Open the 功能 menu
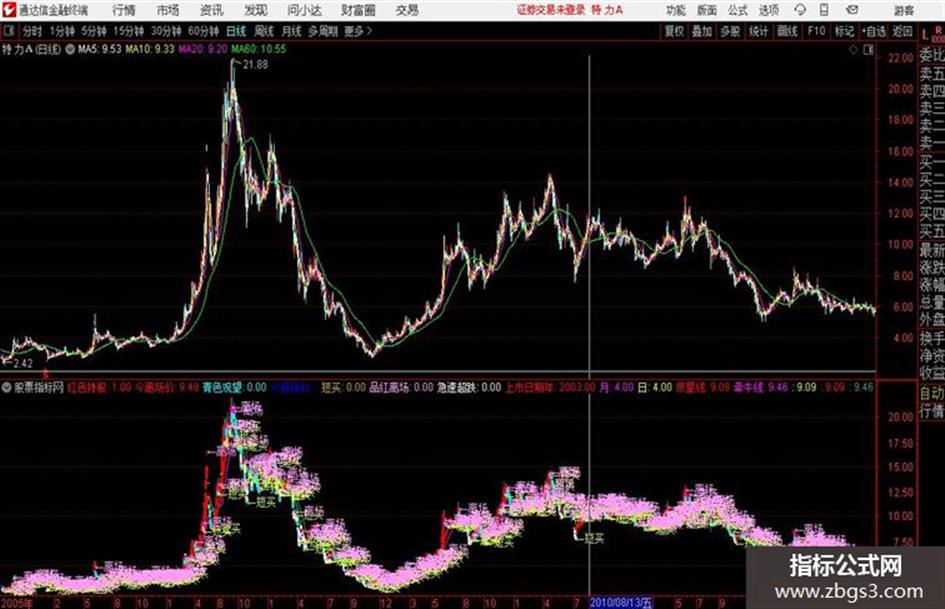 click(676, 10)
